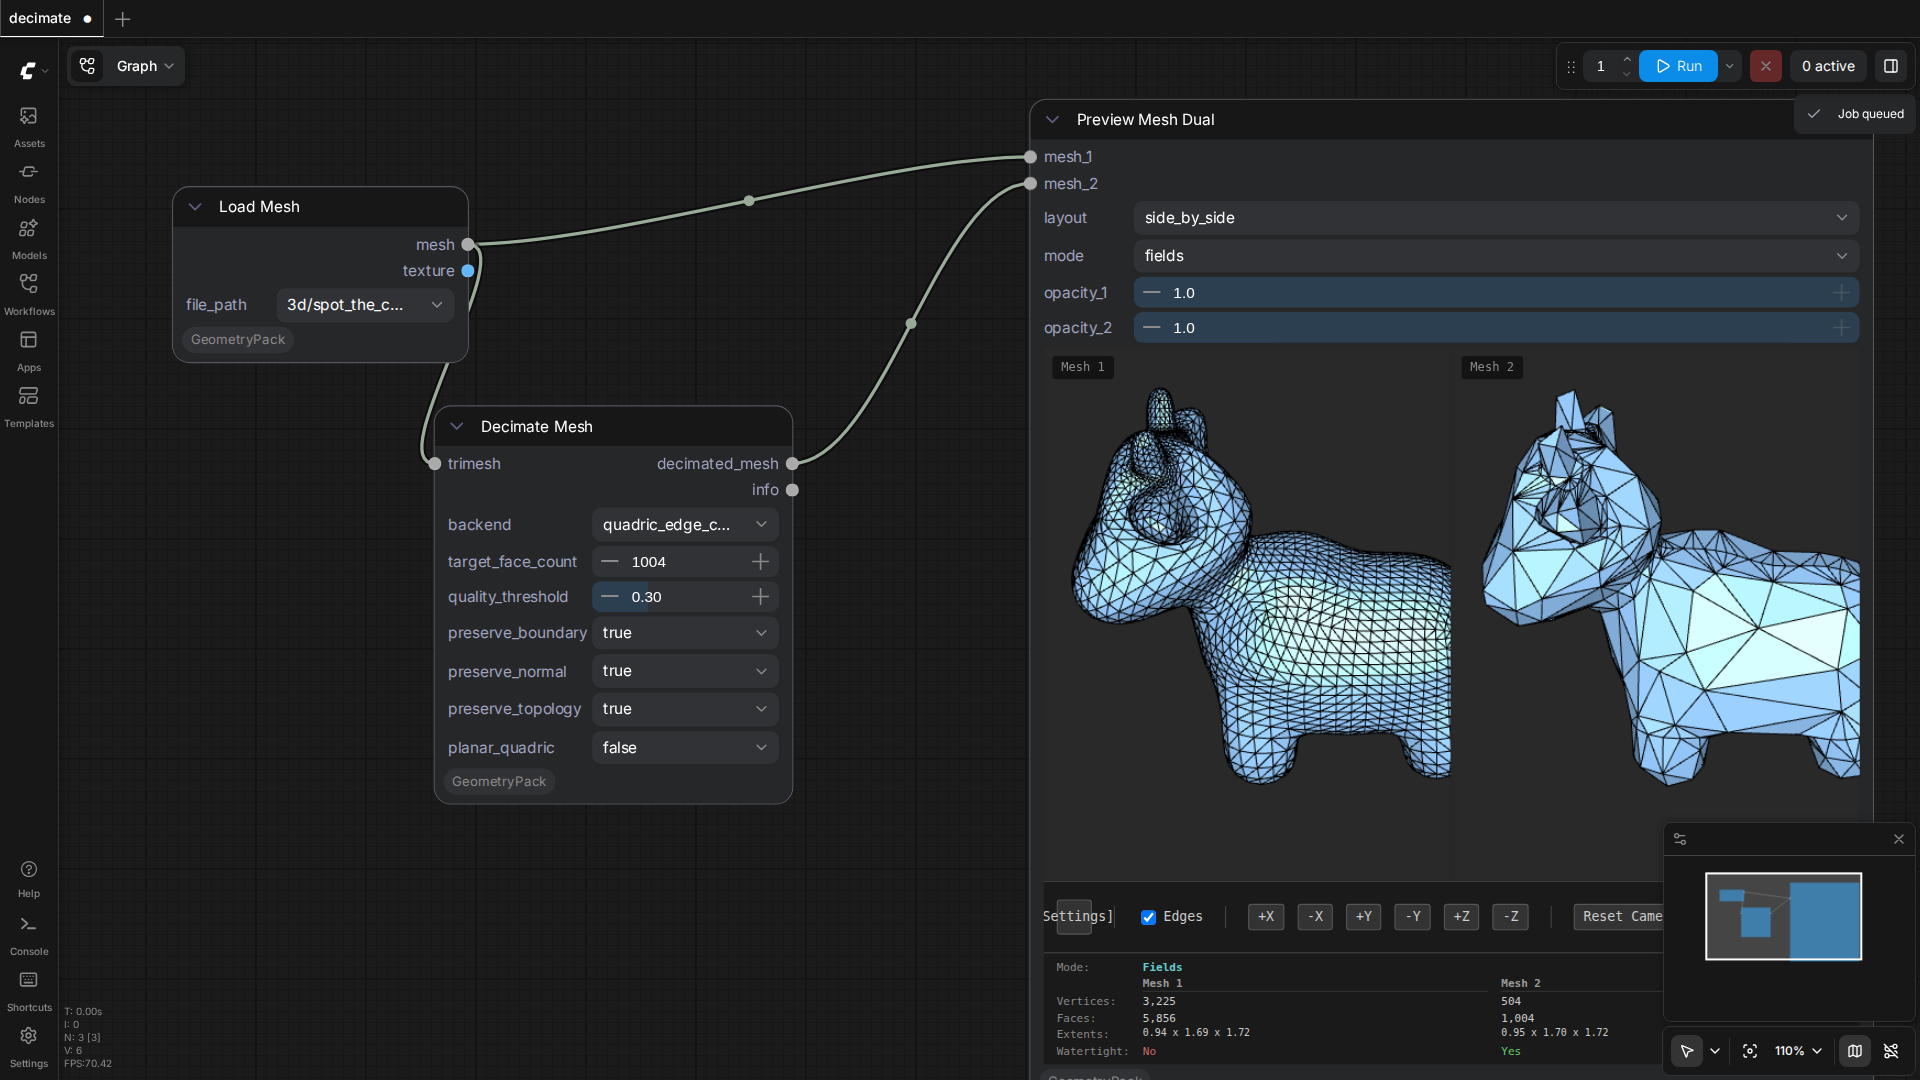Click the opacity_1 slider
The width and height of the screenshot is (1920, 1080).
point(1496,293)
